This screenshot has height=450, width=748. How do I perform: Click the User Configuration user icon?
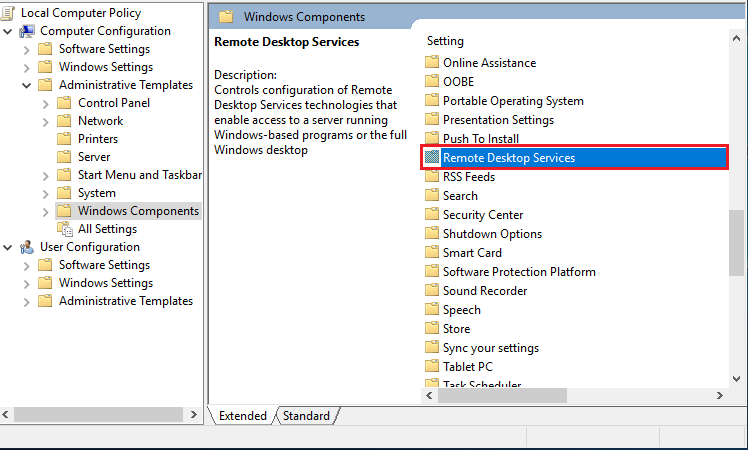click(x=27, y=247)
